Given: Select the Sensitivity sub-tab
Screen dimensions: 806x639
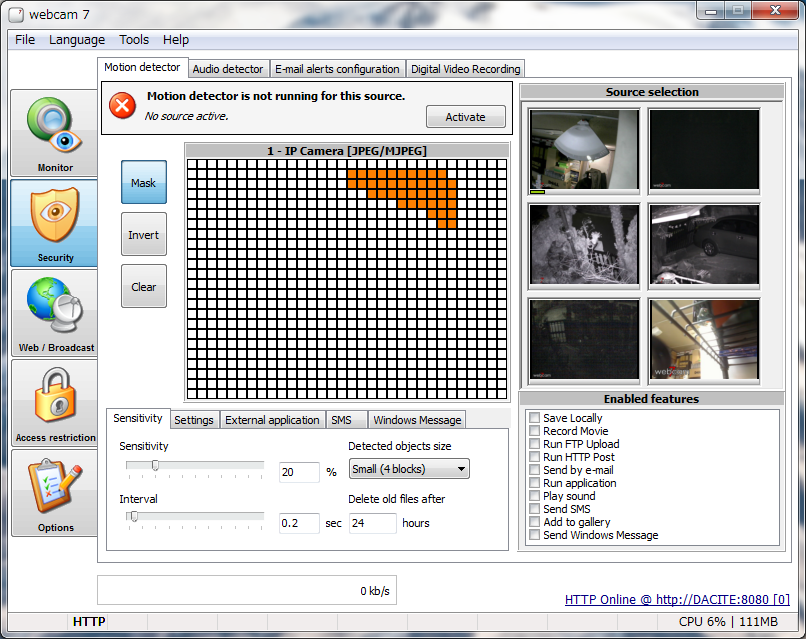Looking at the screenshot, I should (138, 418).
